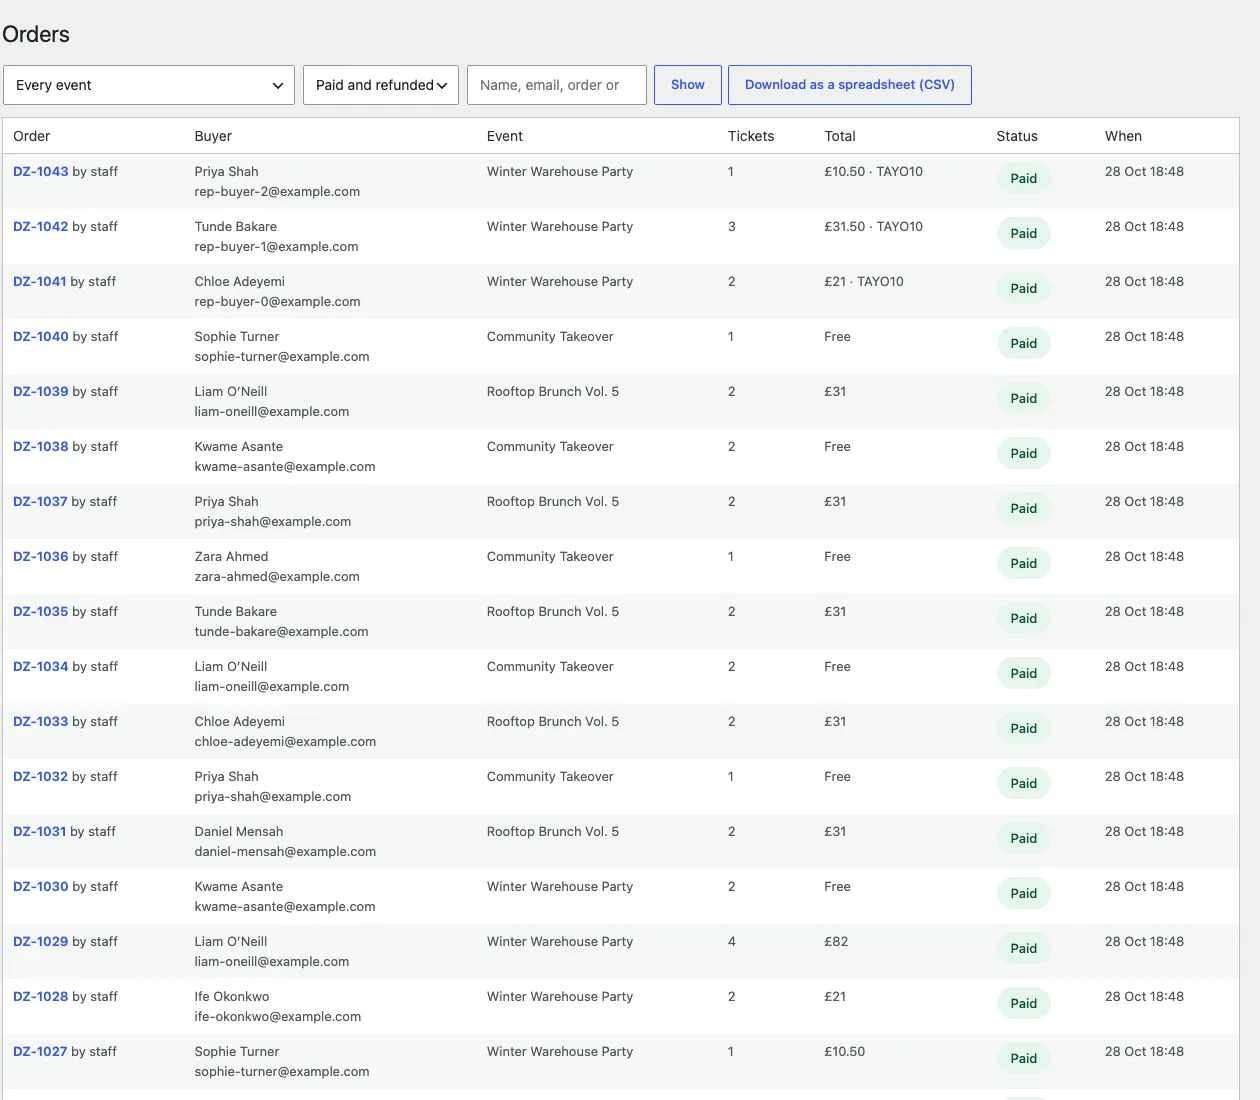Click the Buyer column header
1260x1100 pixels.
pos(213,136)
